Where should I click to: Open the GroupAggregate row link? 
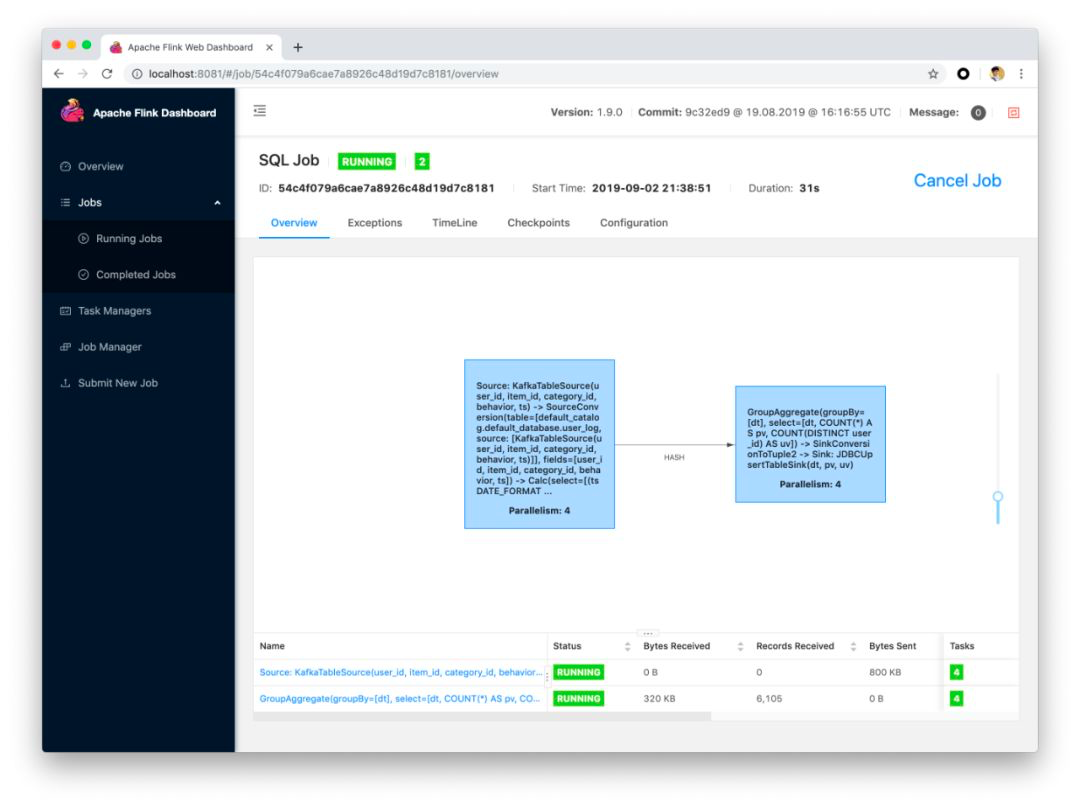coord(399,698)
